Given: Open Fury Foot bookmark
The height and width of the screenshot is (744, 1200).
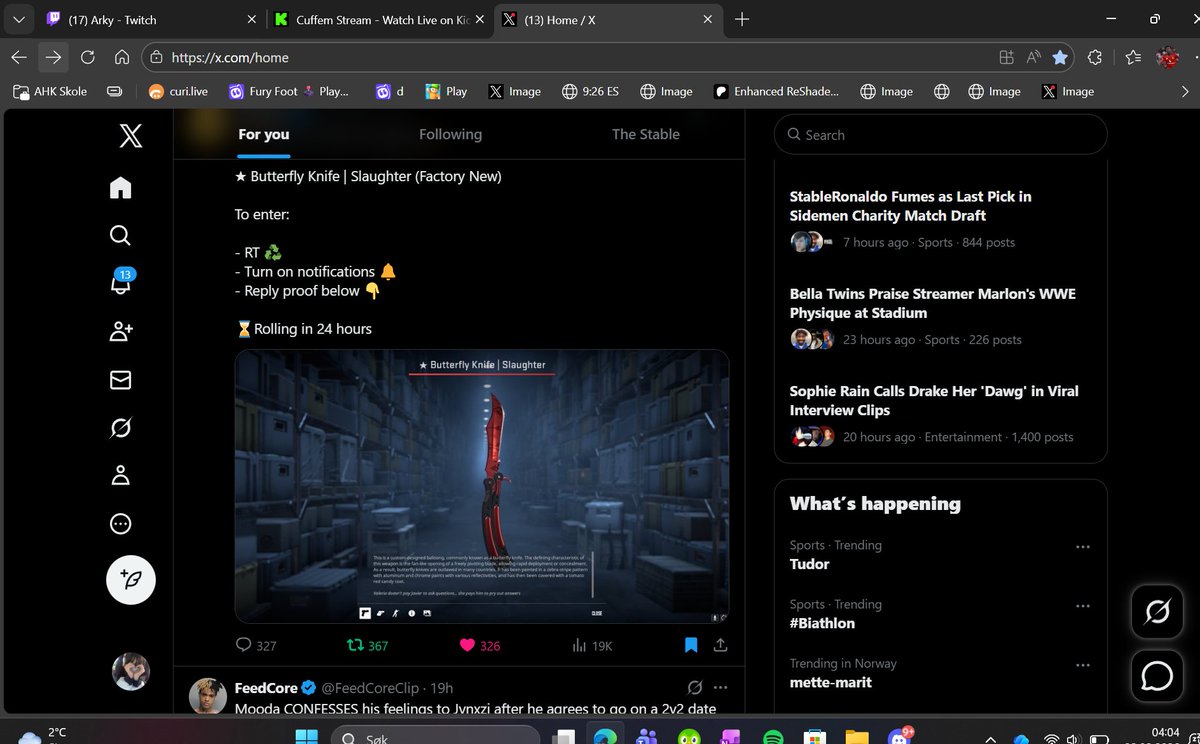Looking at the screenshot, I should (288, 91).
